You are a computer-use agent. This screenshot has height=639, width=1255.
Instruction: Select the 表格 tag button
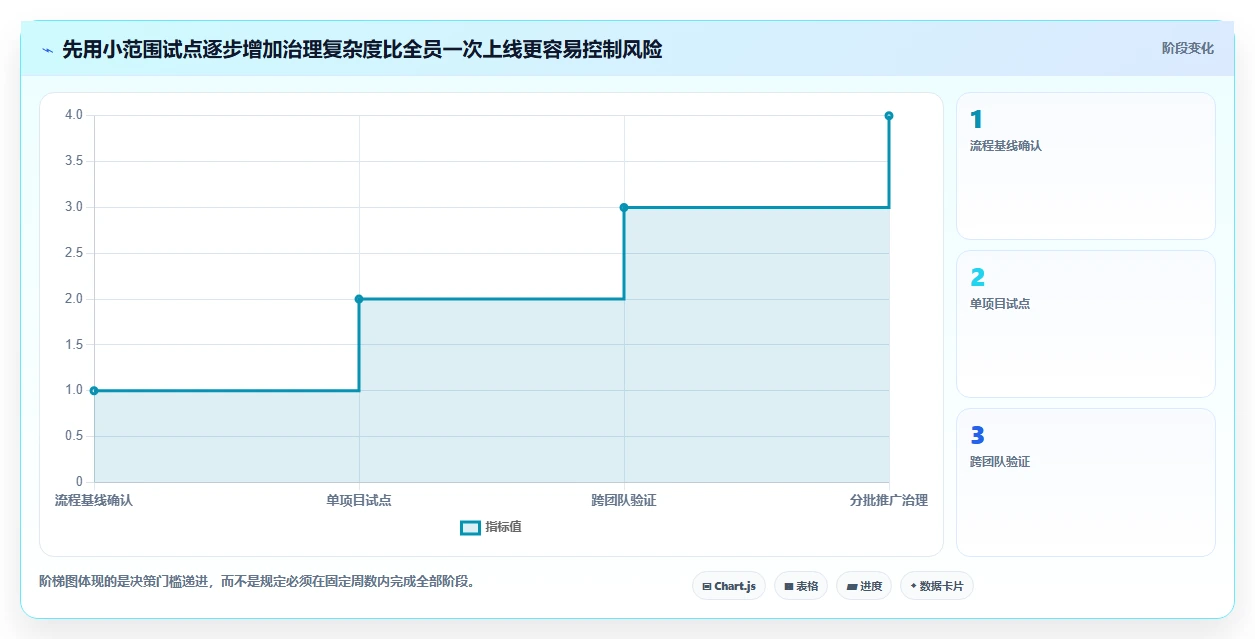click(801, 586)
